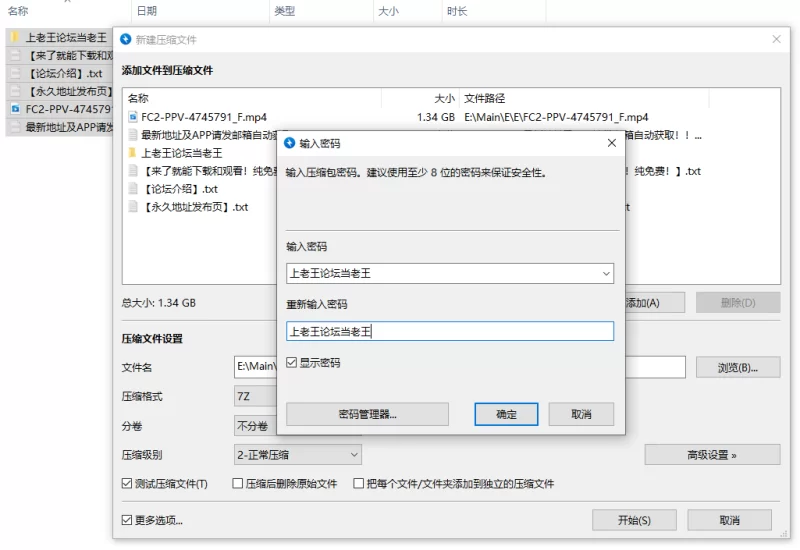800x550 pixels.
Task: Select the 上老王论坛当老王 folder icon in archive list
Action: 133,153
